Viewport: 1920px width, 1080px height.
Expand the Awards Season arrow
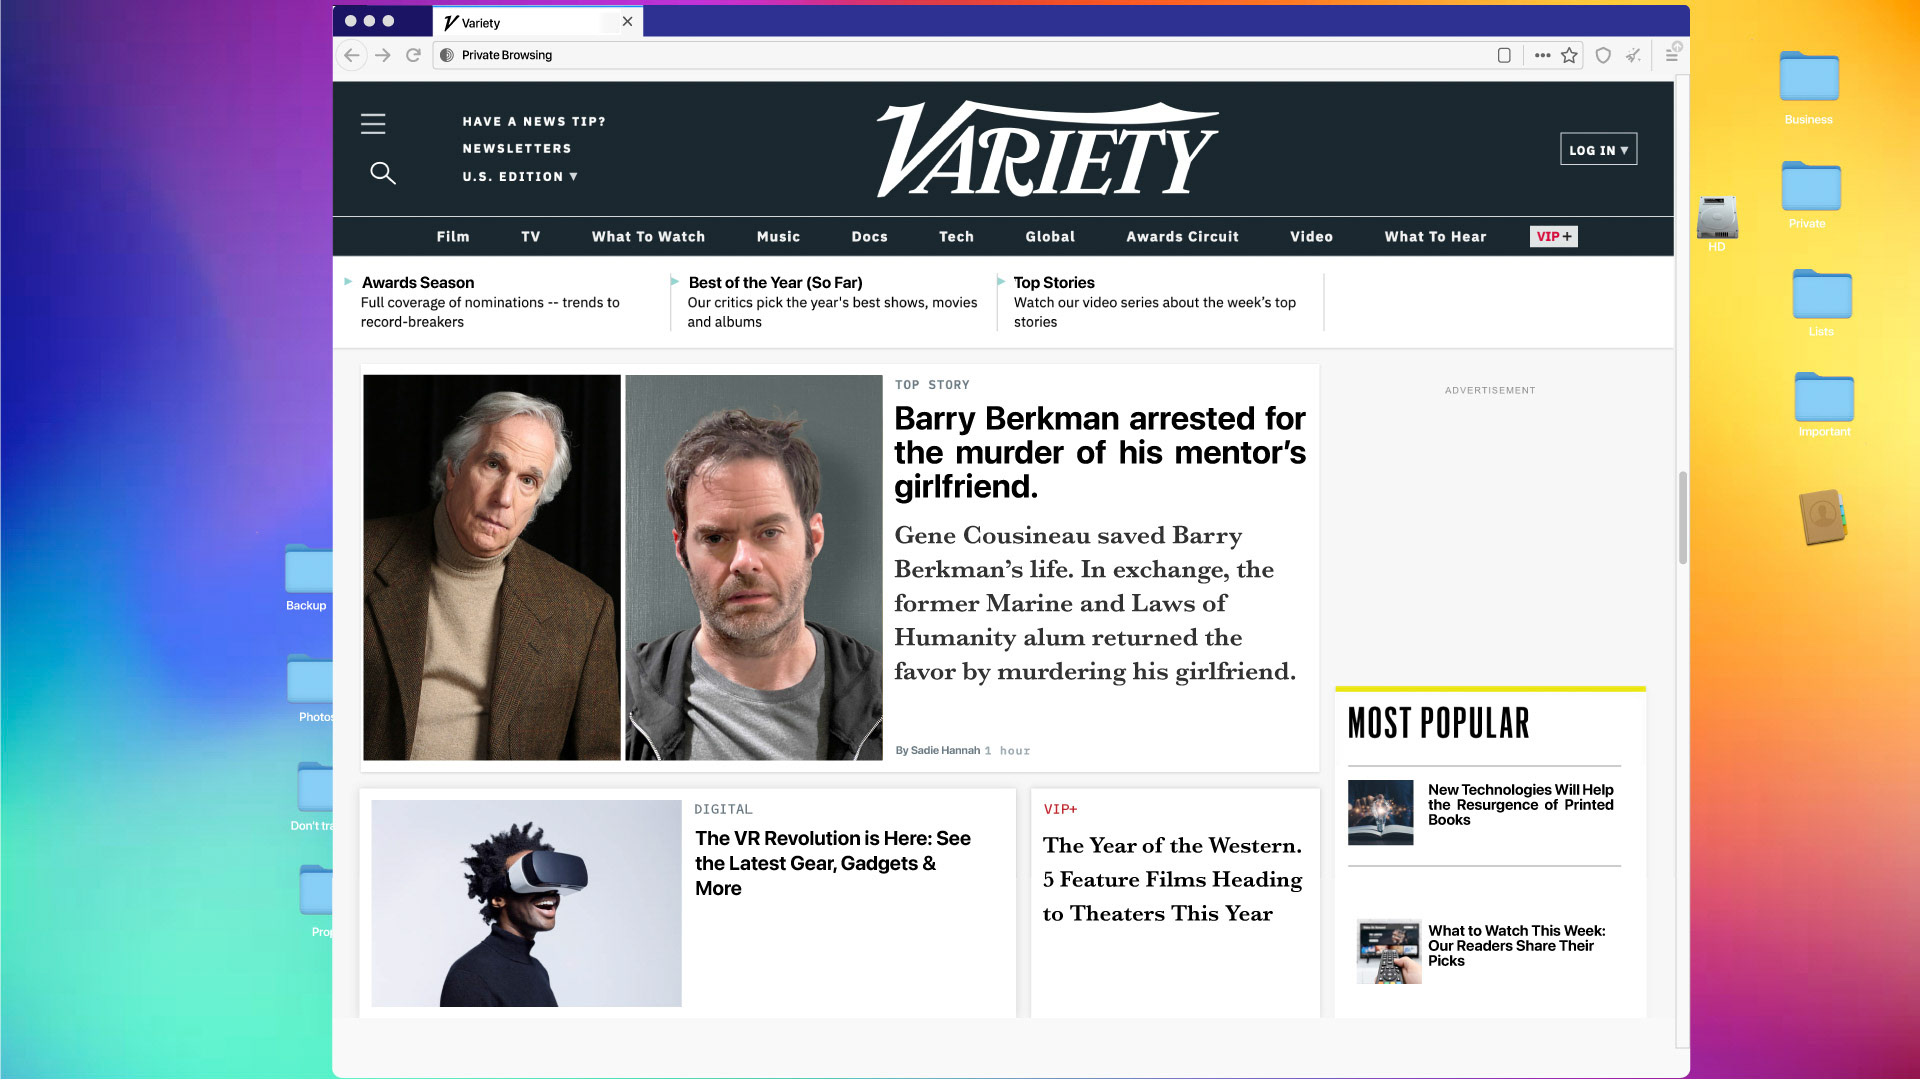click(348, 282)
